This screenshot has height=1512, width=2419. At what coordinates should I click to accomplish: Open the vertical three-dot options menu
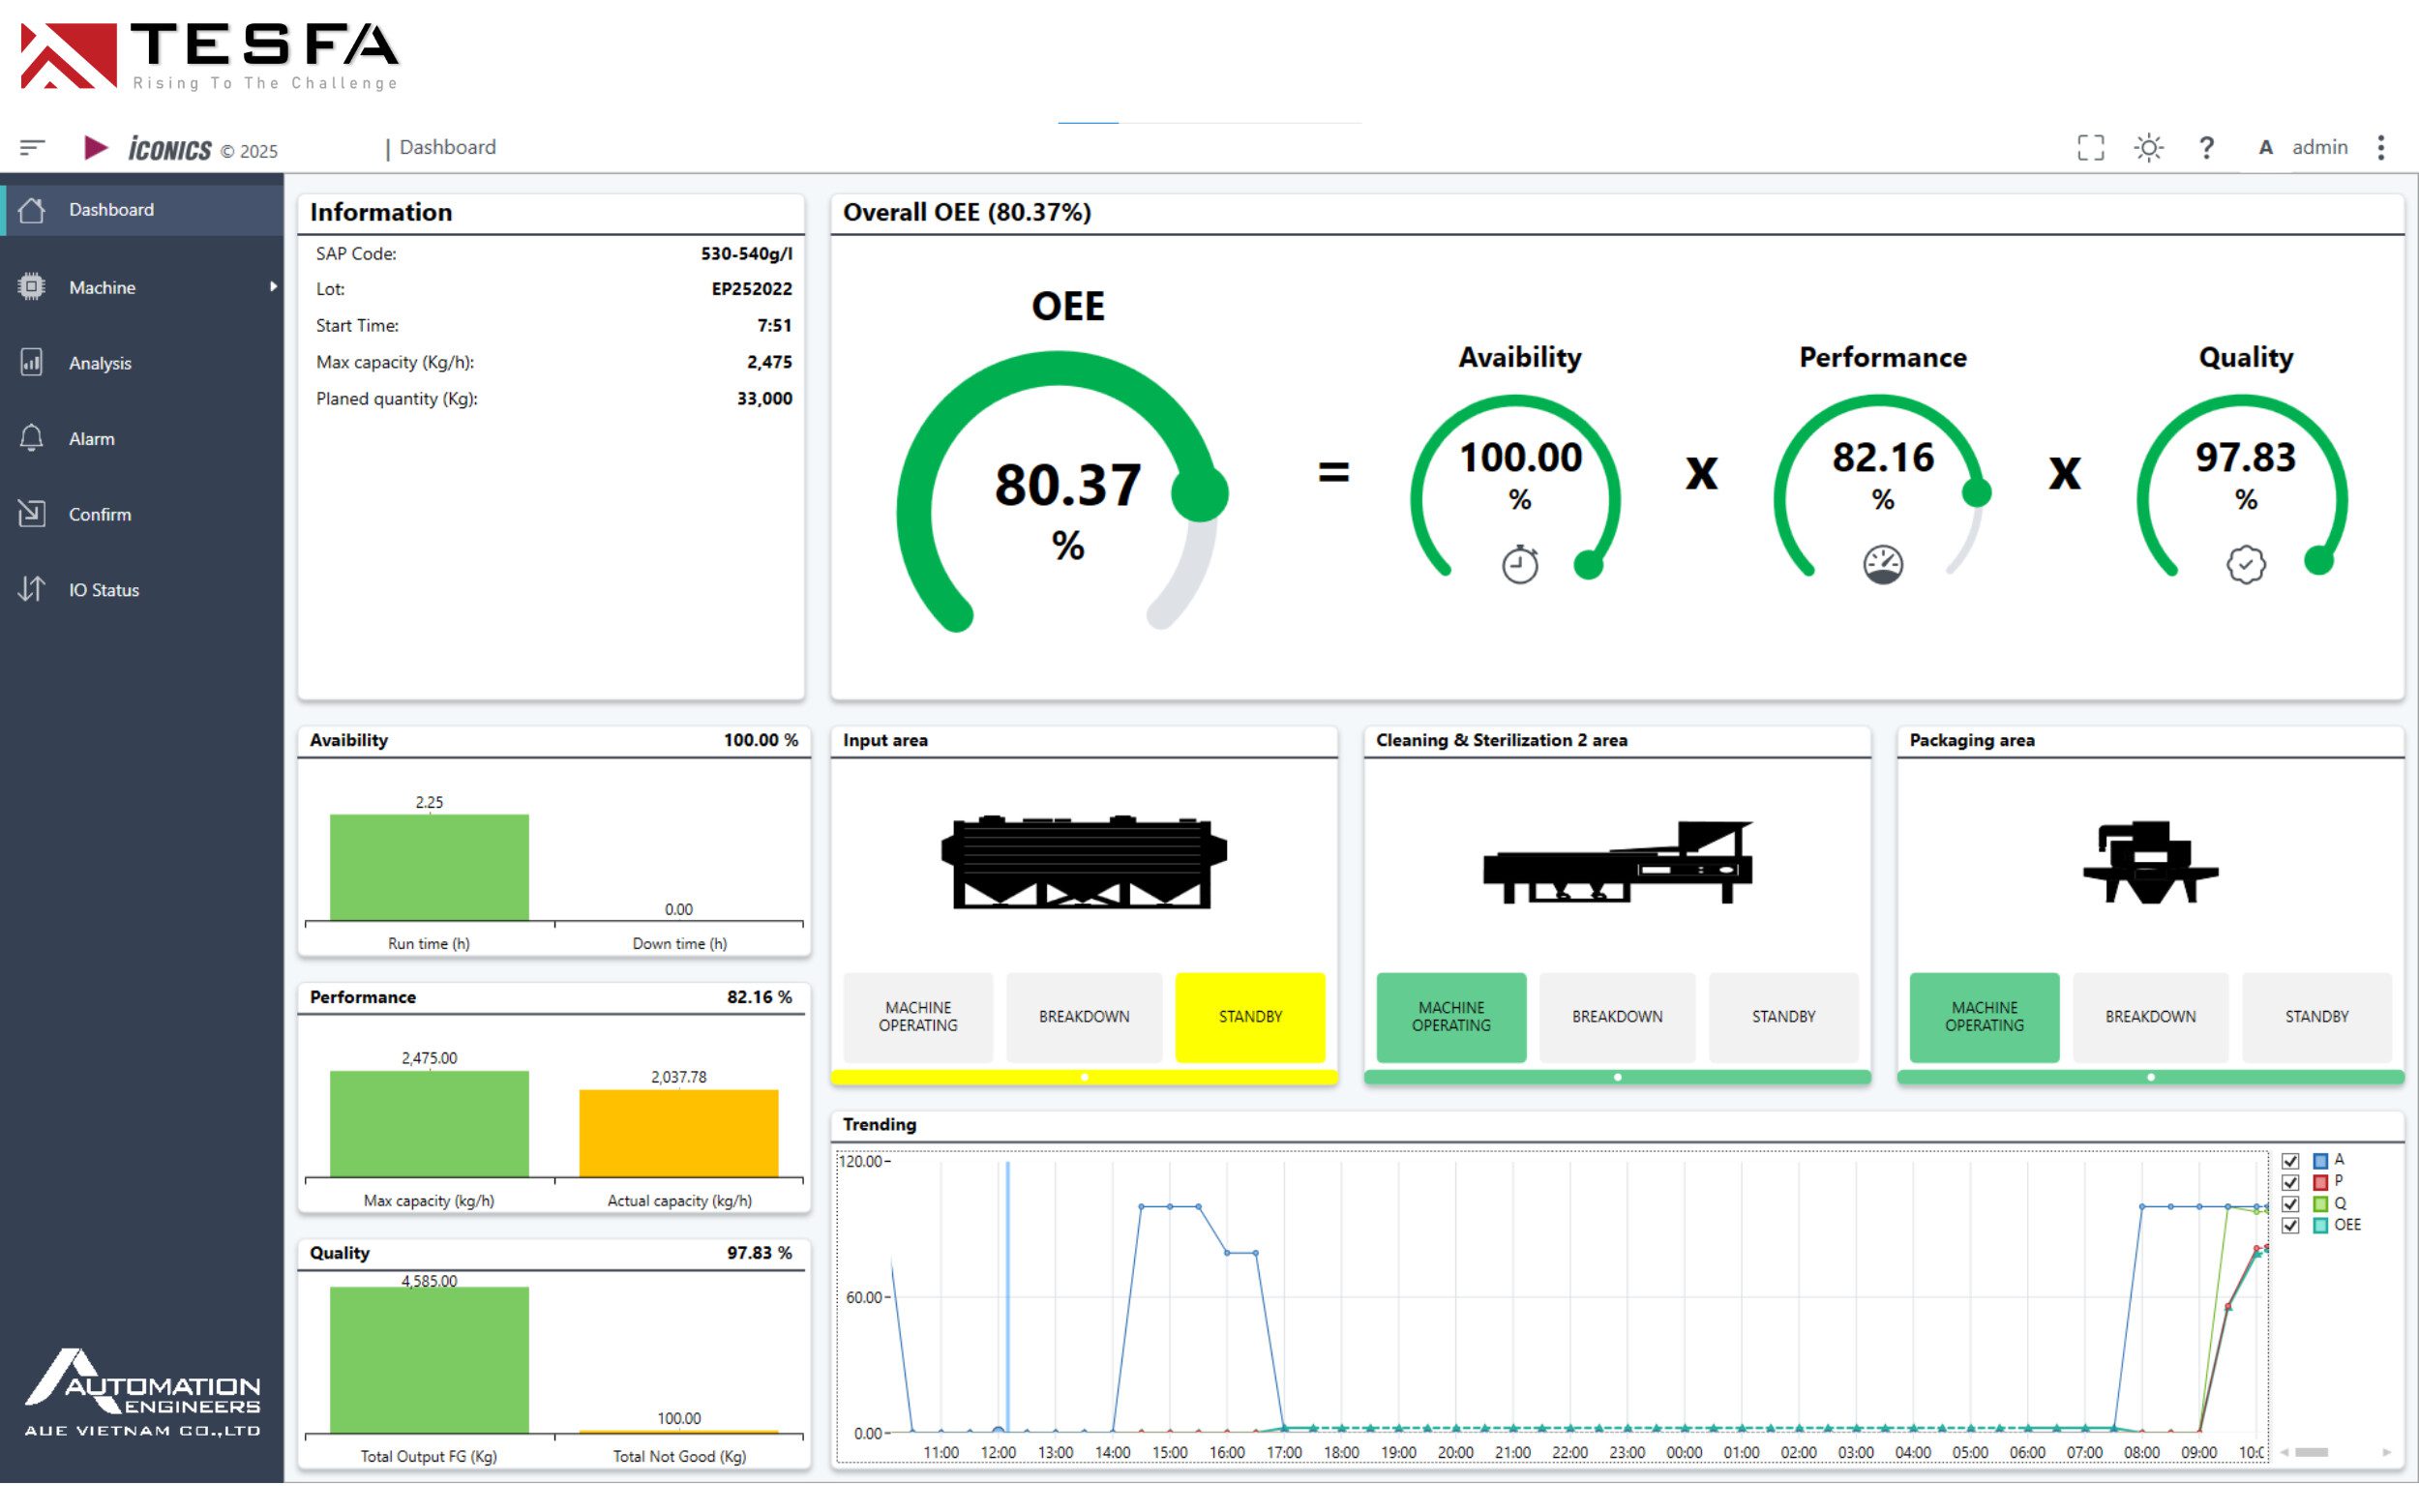click(2381, 147)
